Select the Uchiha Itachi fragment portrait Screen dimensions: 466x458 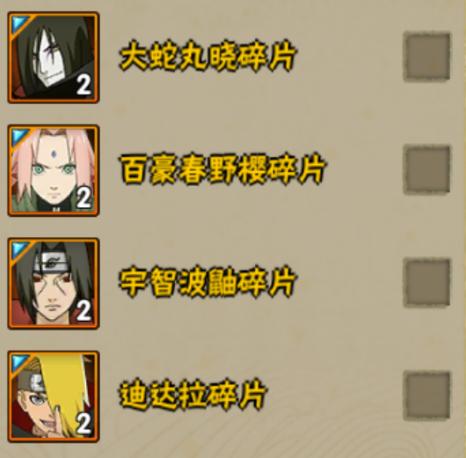(53, 283)
